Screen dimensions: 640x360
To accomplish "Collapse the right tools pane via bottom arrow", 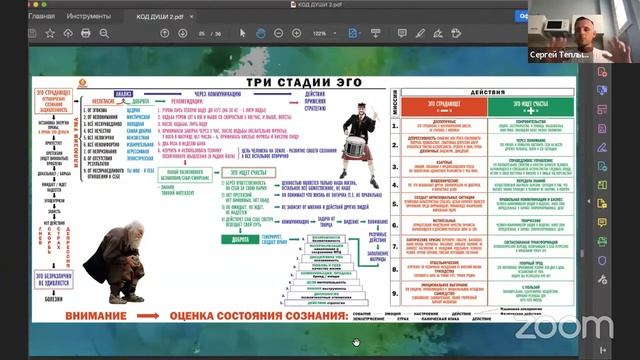I will click(603, 350).
